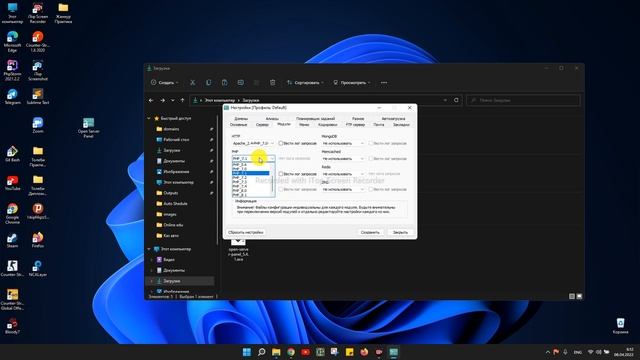This screenshot has width=640, height=360.
Task: Enable request logging checkbox for HTTP
Action: coord(281,143)
